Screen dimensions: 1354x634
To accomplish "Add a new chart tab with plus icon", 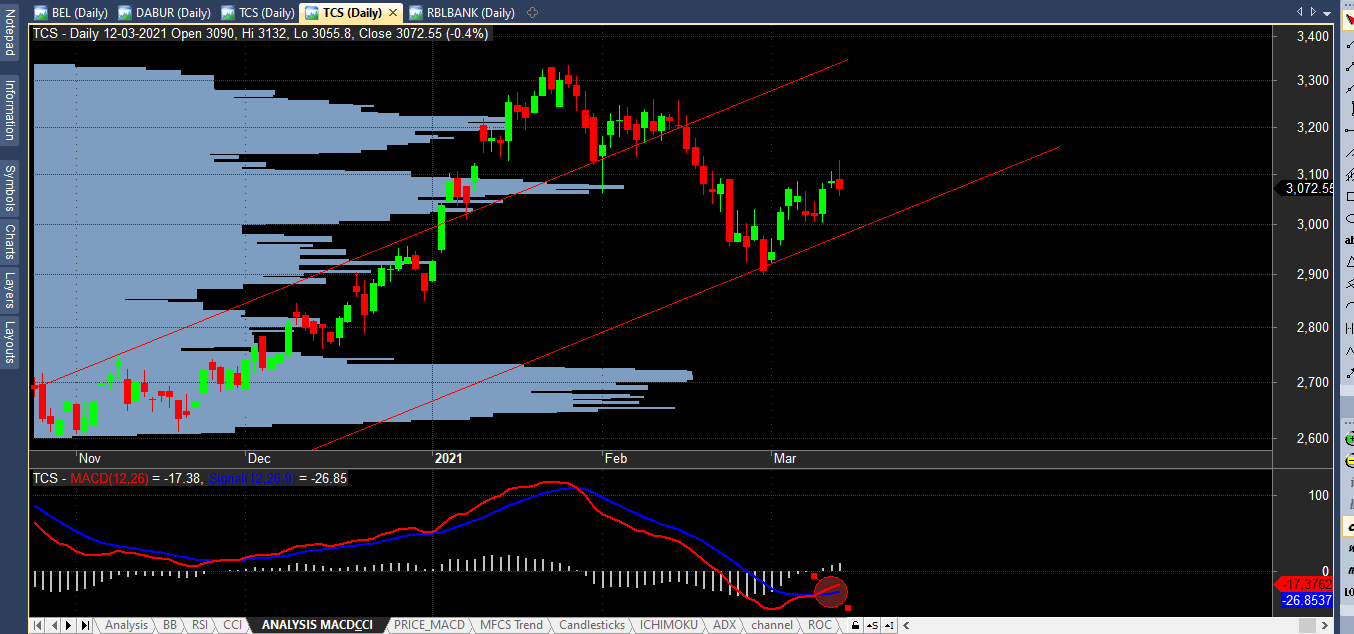I will tap(532, 13).
